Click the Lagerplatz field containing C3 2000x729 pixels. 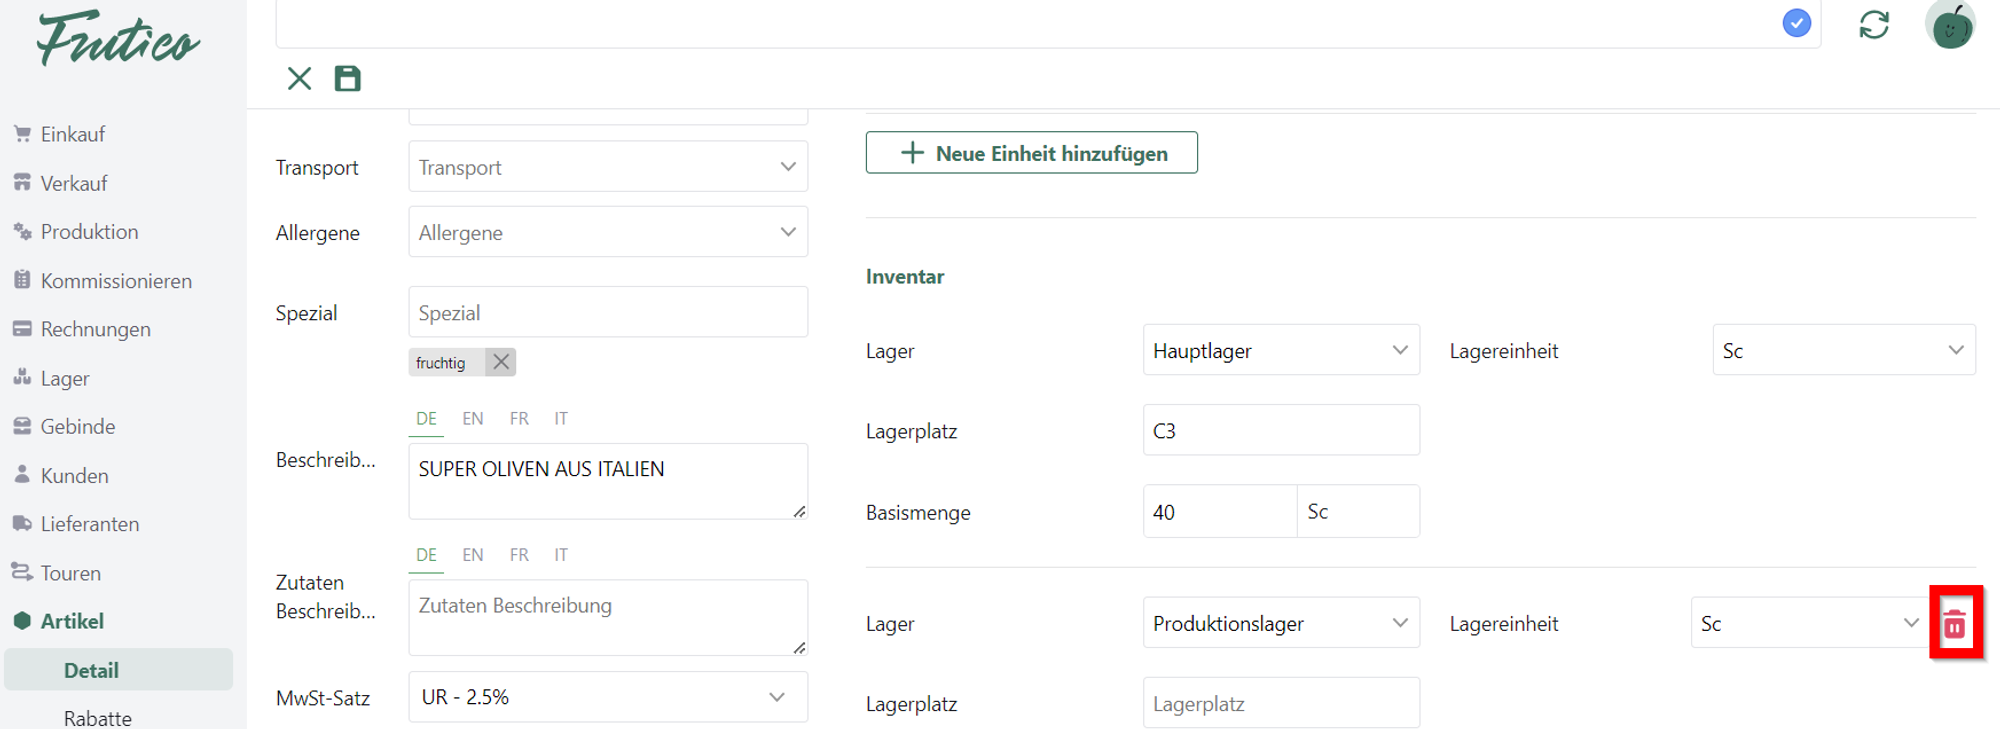click(x=1280, y=431)
